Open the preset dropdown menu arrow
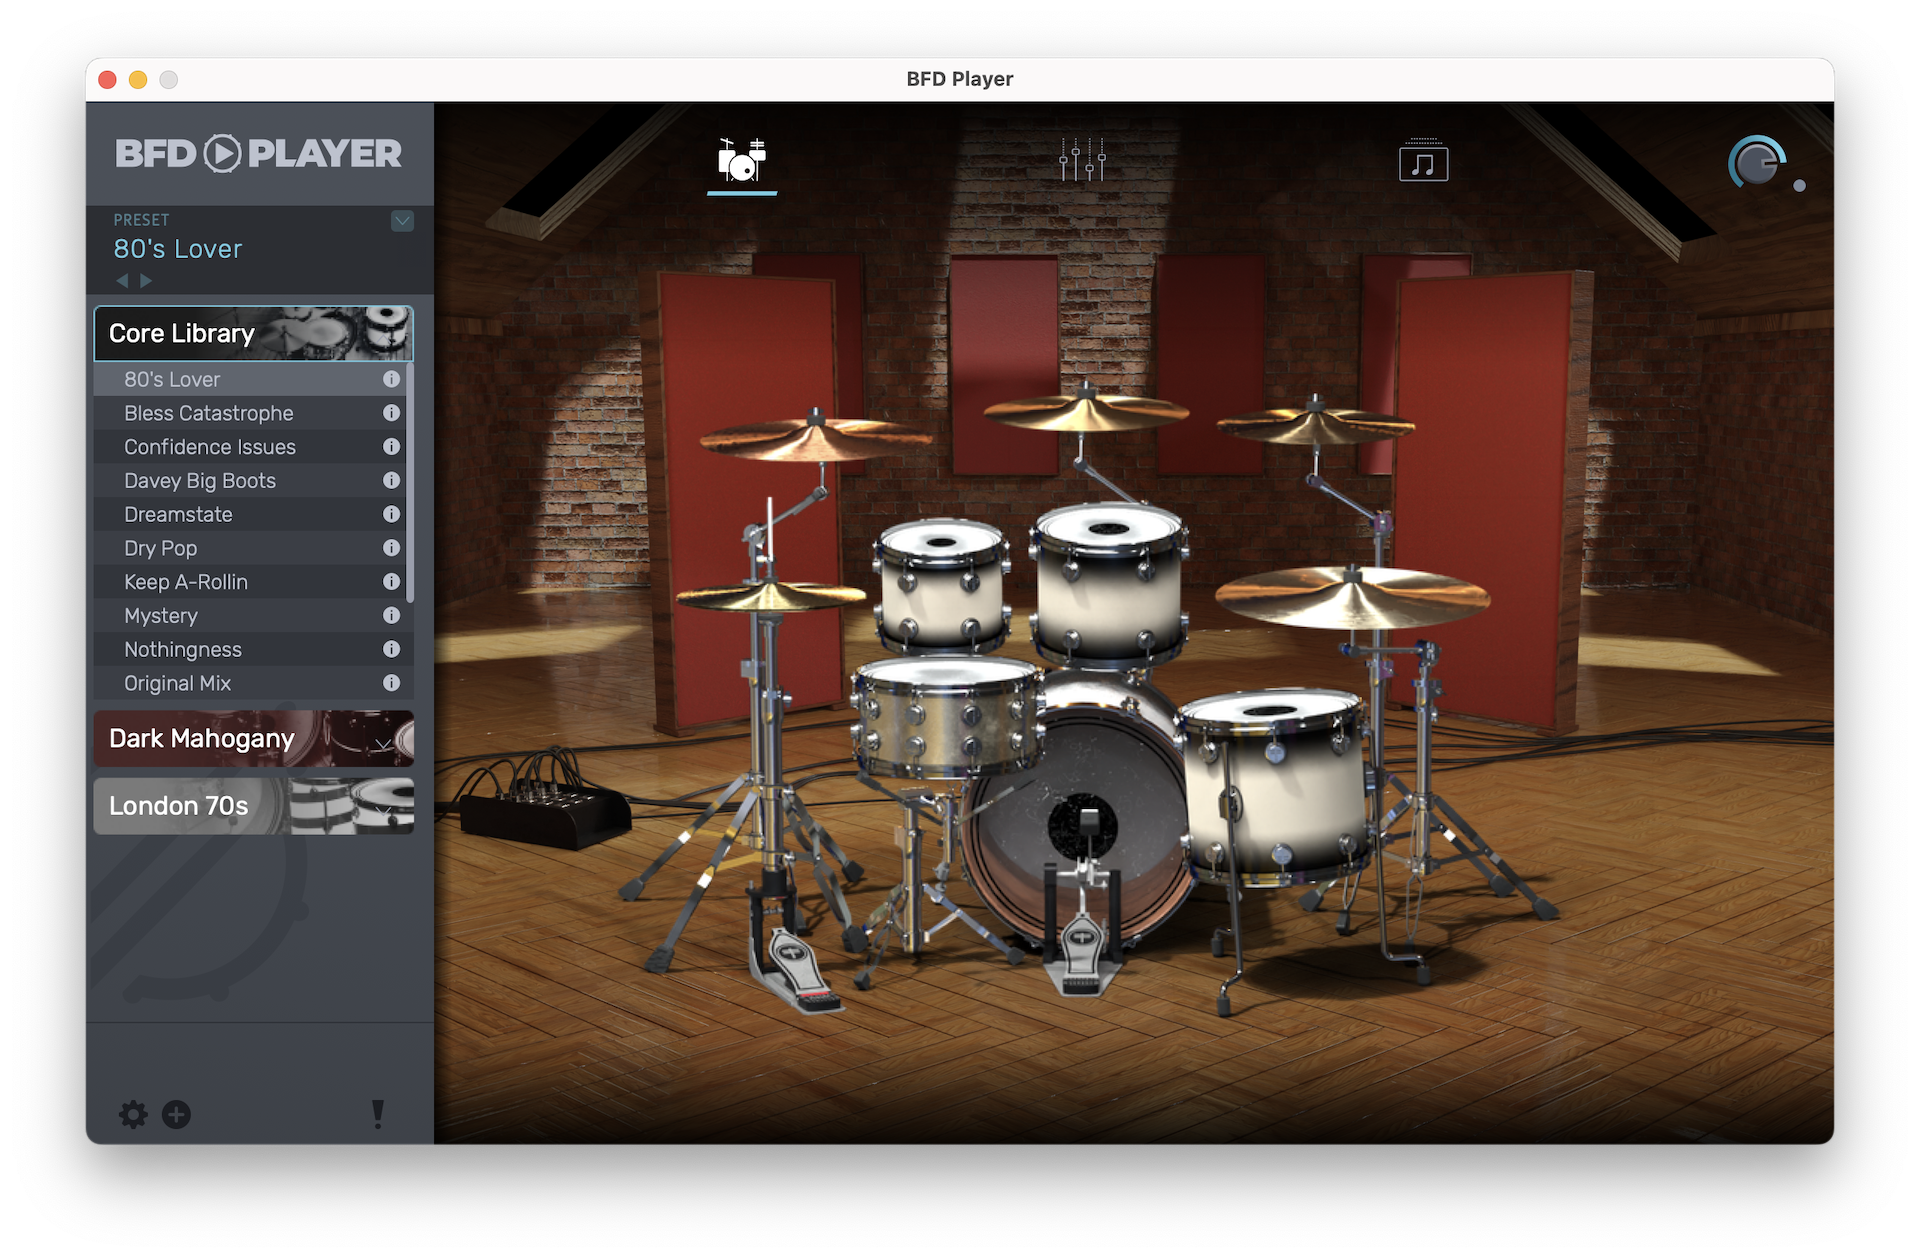This screenshot has height=1258, width=1920. click(402, 221)
